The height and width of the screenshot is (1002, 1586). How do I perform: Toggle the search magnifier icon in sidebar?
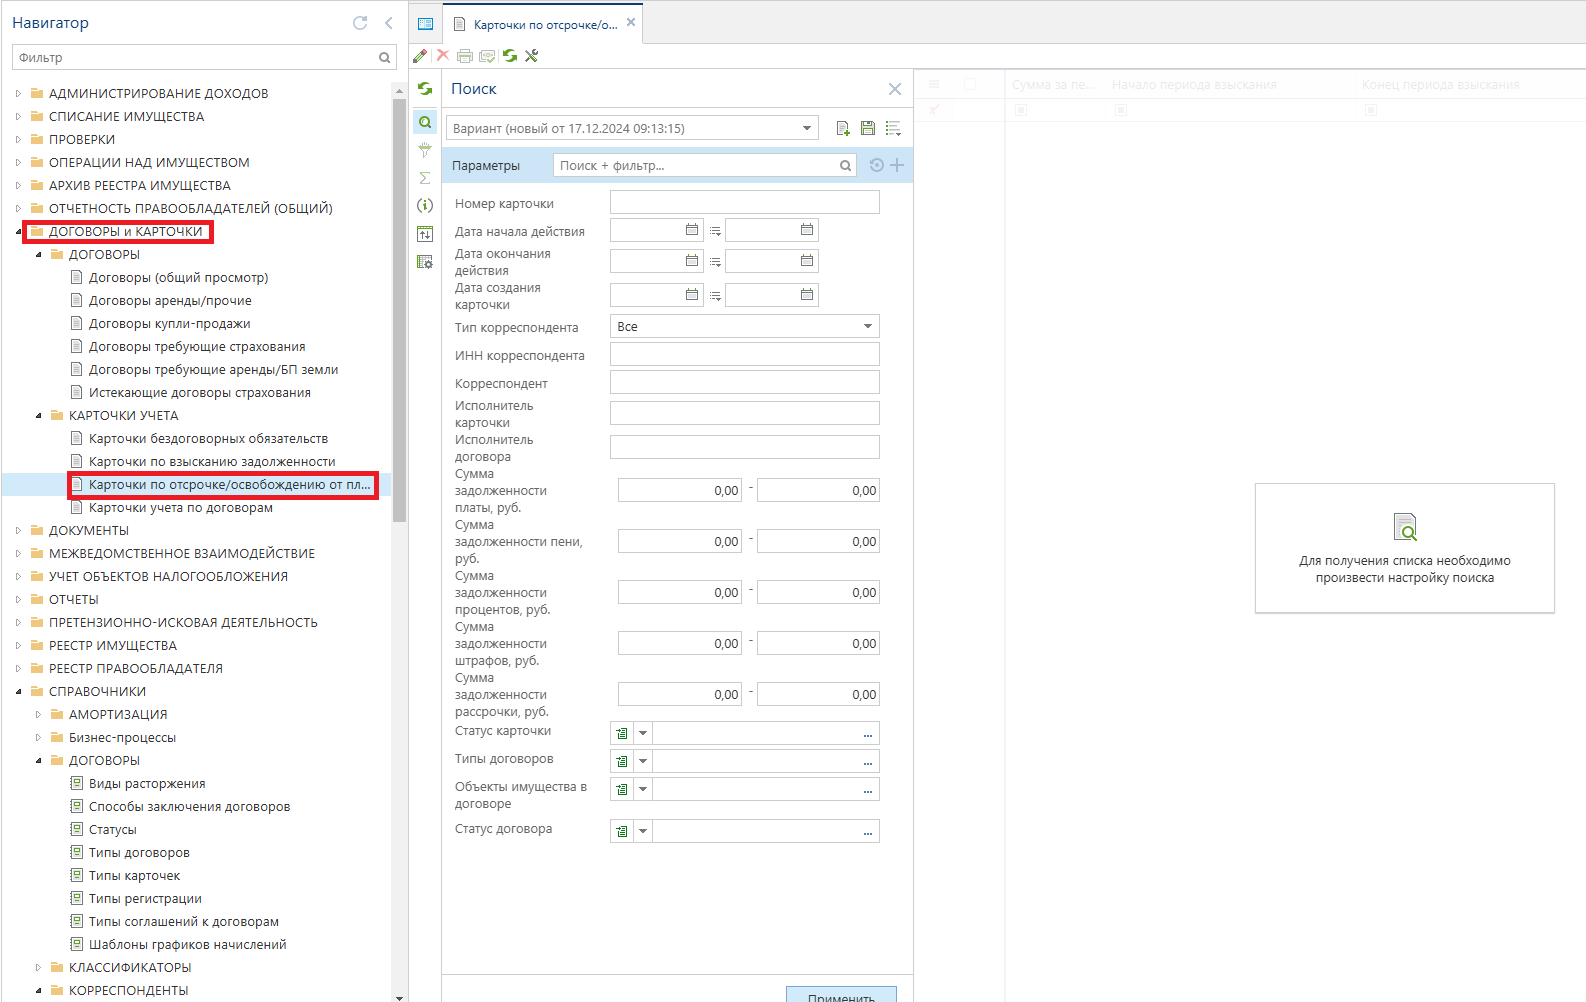point(425,122)
